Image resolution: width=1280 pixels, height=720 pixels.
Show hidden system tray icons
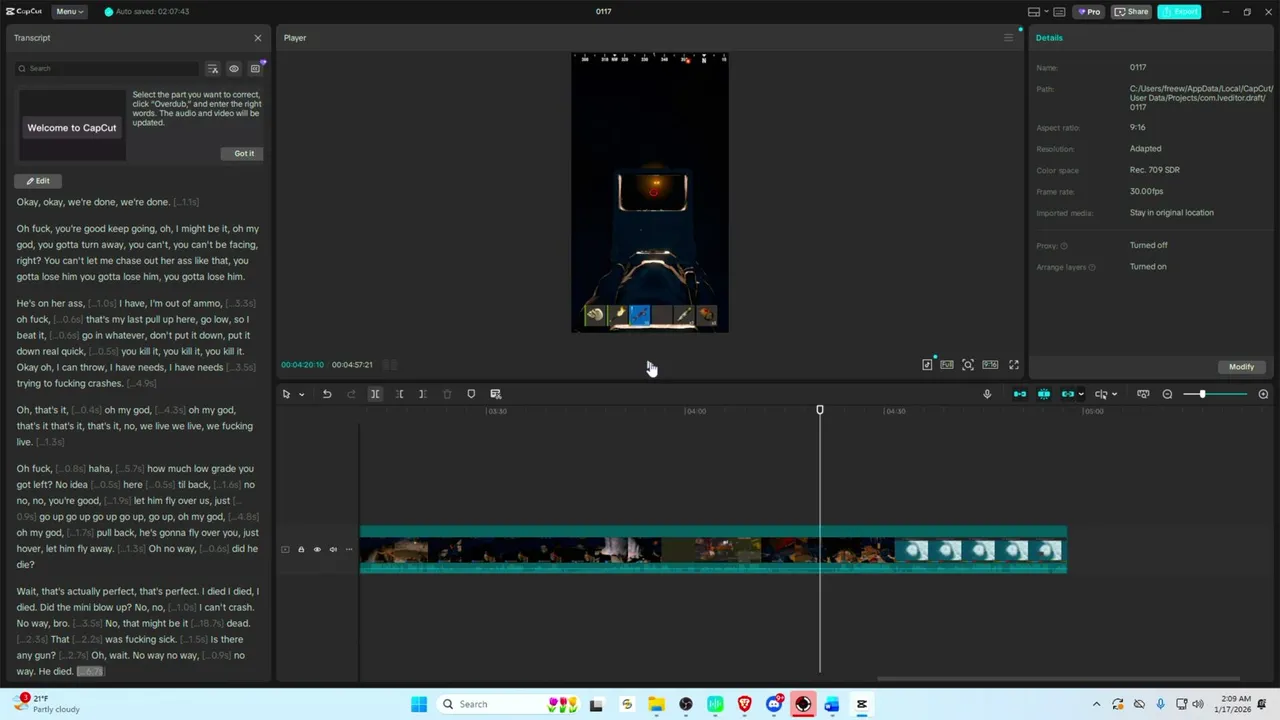tap(1096, 704)
